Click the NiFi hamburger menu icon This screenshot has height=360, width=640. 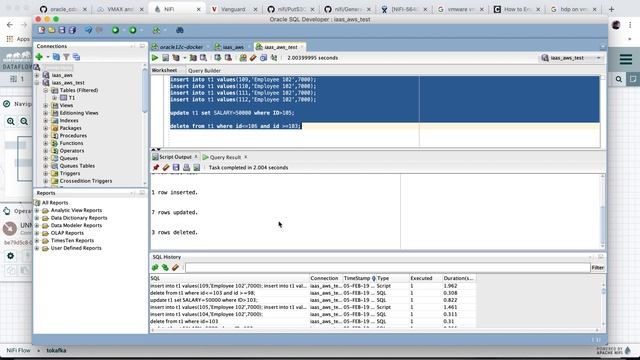pos(626,59)
